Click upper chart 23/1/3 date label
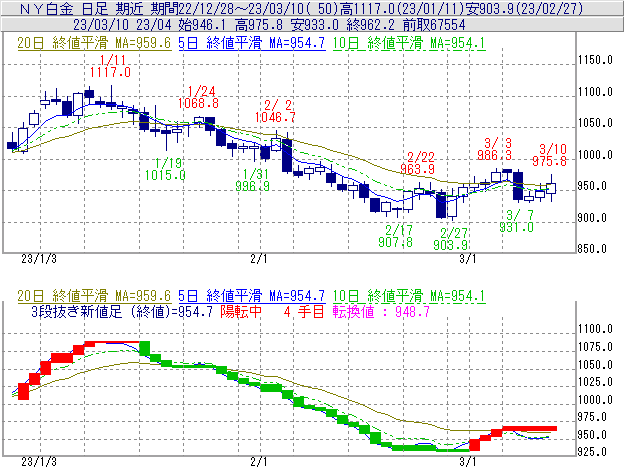The image size is (624, 475). (x=39, y=259)
